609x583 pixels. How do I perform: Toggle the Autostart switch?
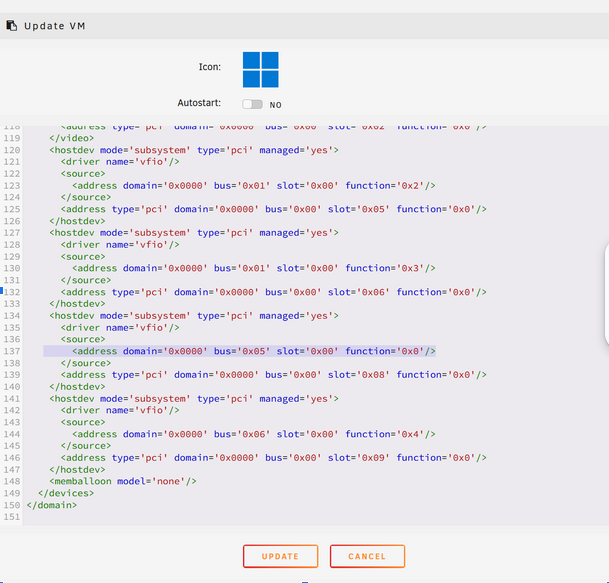252,104
